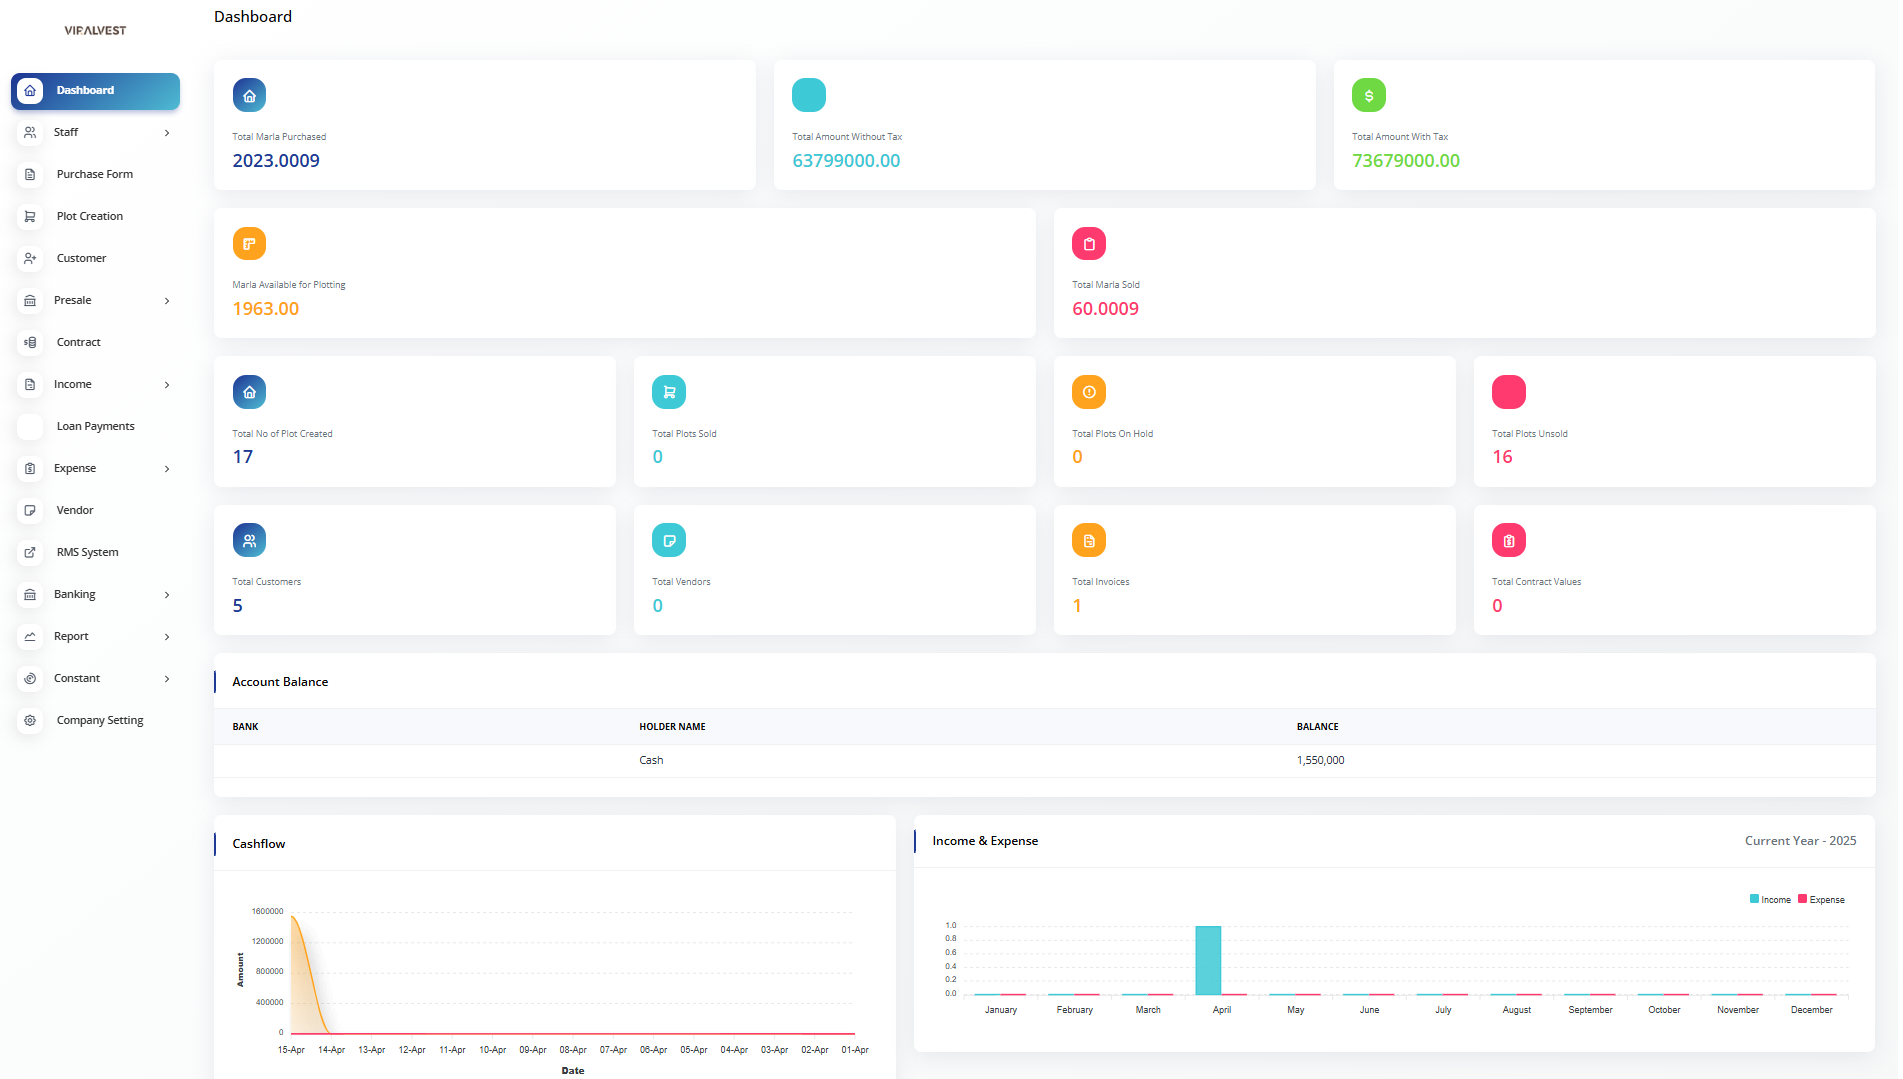The height and width of the screenshot is (1079, 1903).
Task: Click the Customer add-user icon
Action: pyautogui.click(x=30, y=258)
